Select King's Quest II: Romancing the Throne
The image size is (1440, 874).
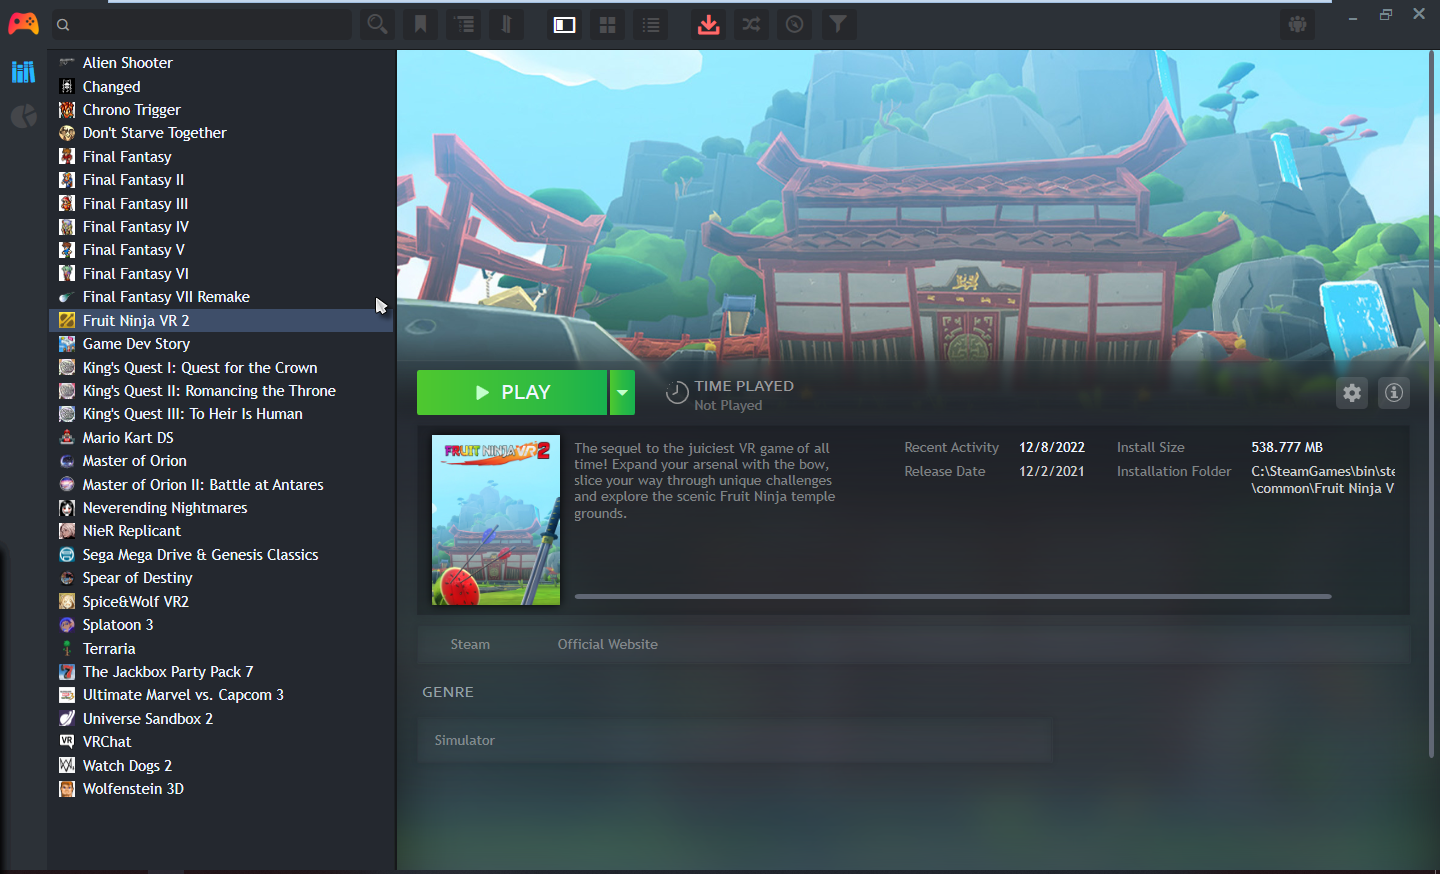click(221, 391)
